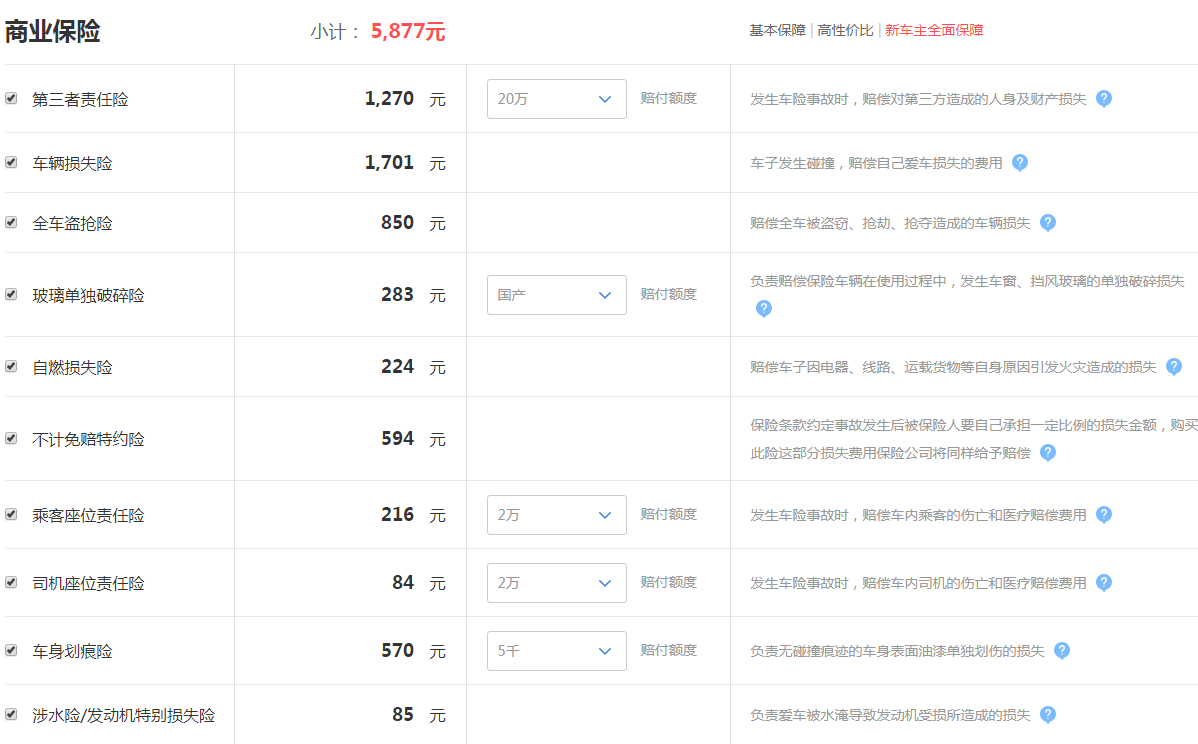Screen dimensions: 1198x744
Task: Click the 216 price for 乘客座位责任险
Action: click(397, 514)
